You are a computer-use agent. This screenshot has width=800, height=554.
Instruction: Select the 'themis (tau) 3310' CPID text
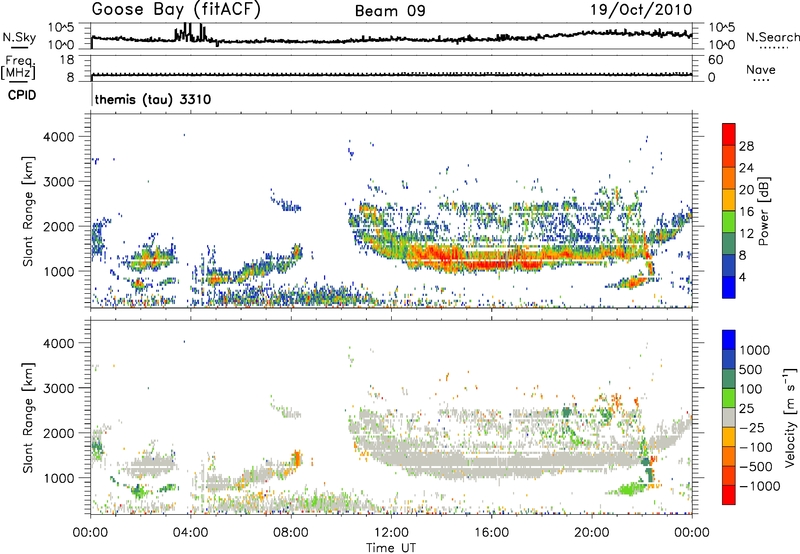(153, 99)
